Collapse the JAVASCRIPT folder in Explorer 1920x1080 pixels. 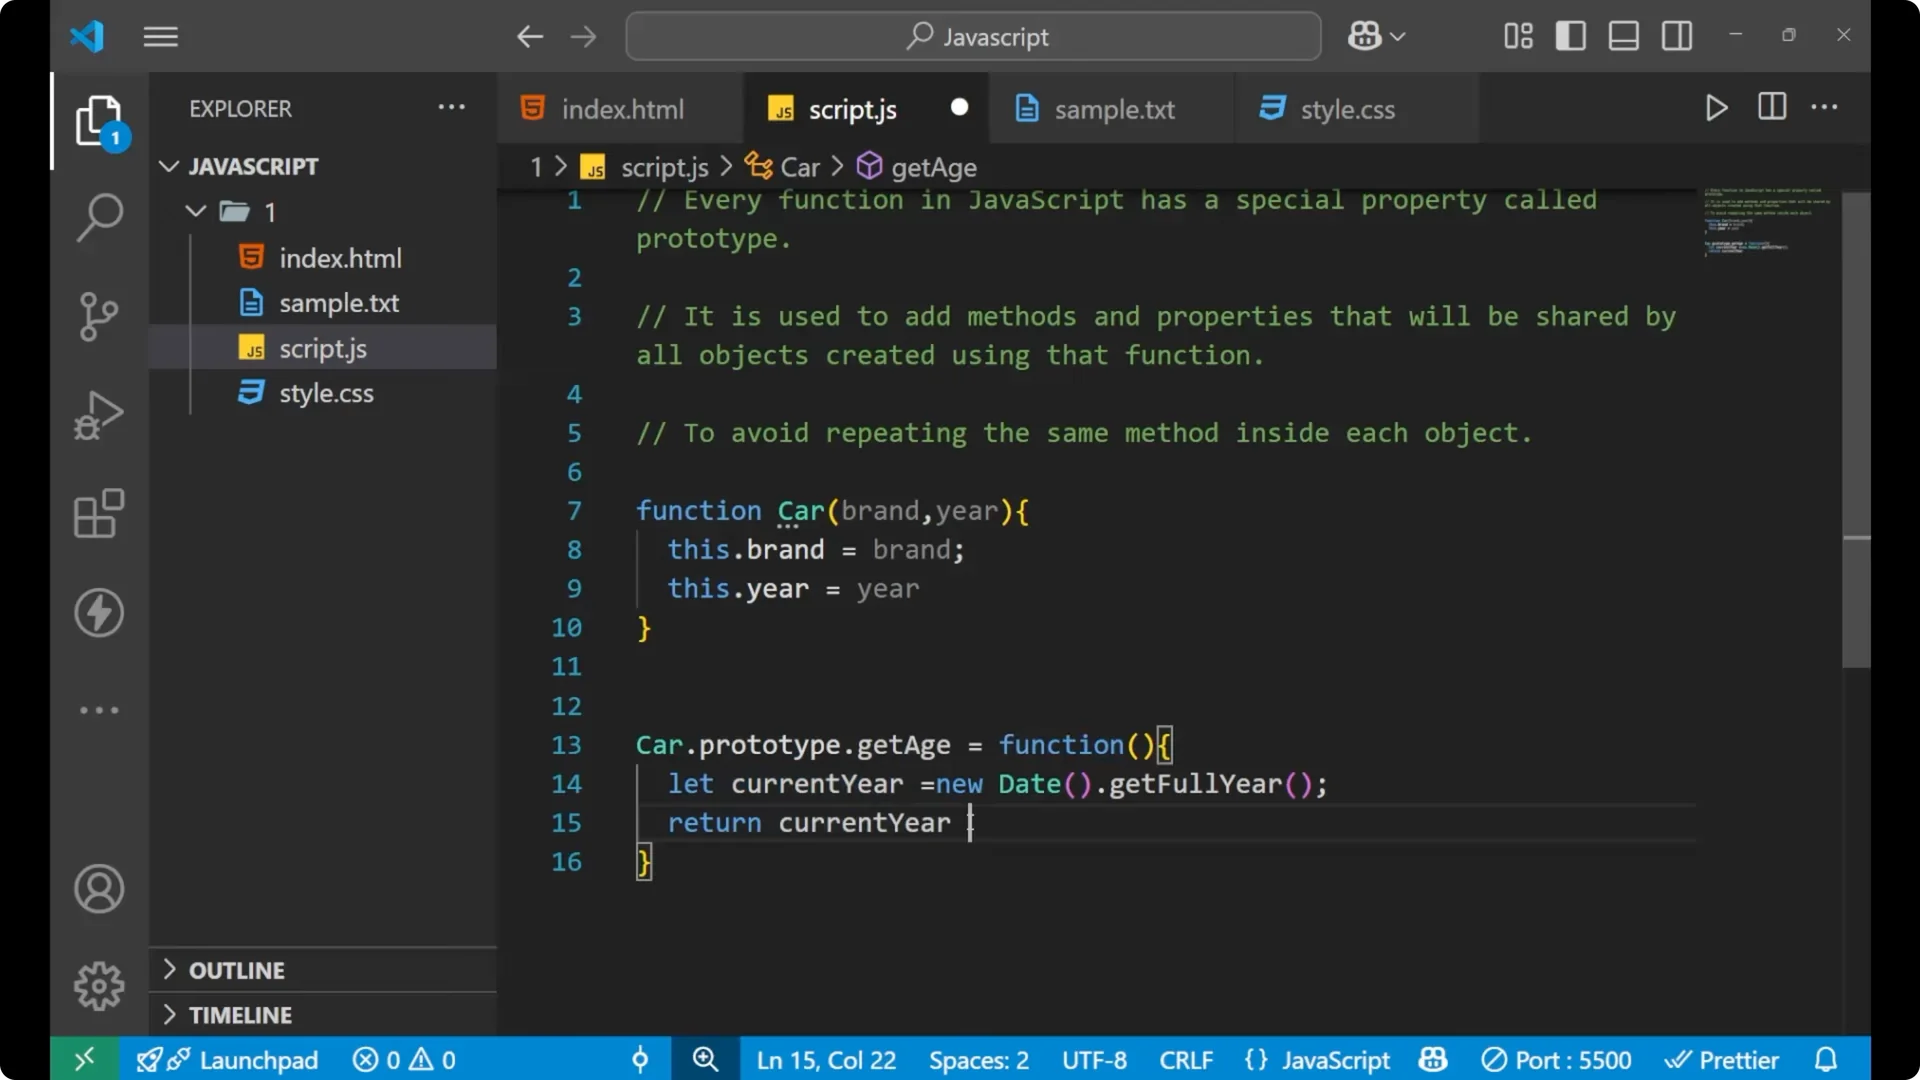click(x=169, y=166)
